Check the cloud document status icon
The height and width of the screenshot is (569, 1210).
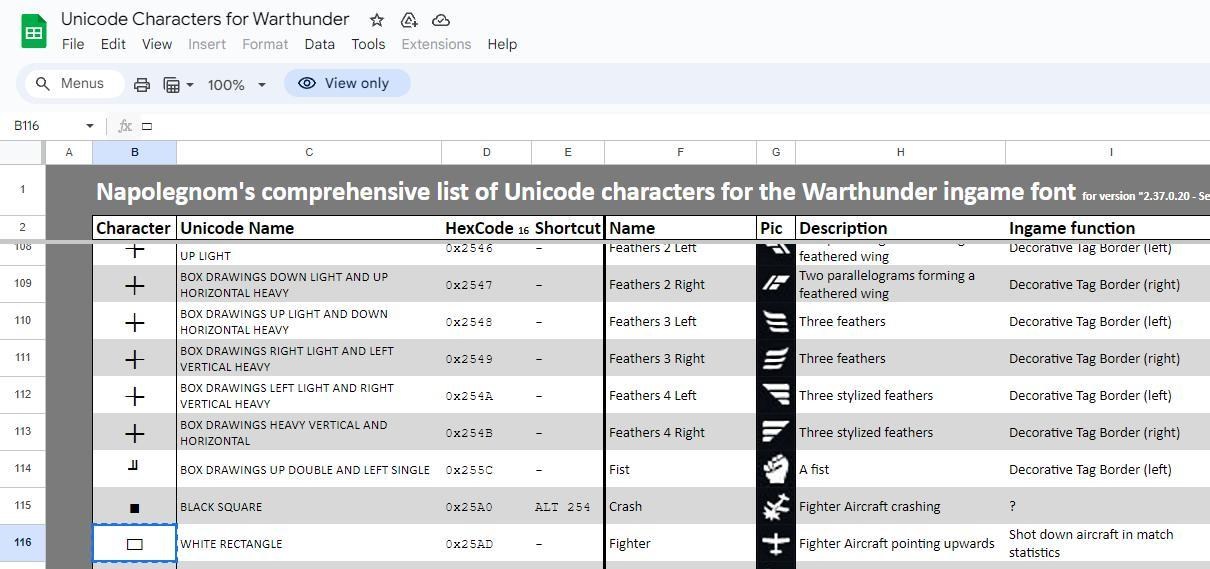440,20
